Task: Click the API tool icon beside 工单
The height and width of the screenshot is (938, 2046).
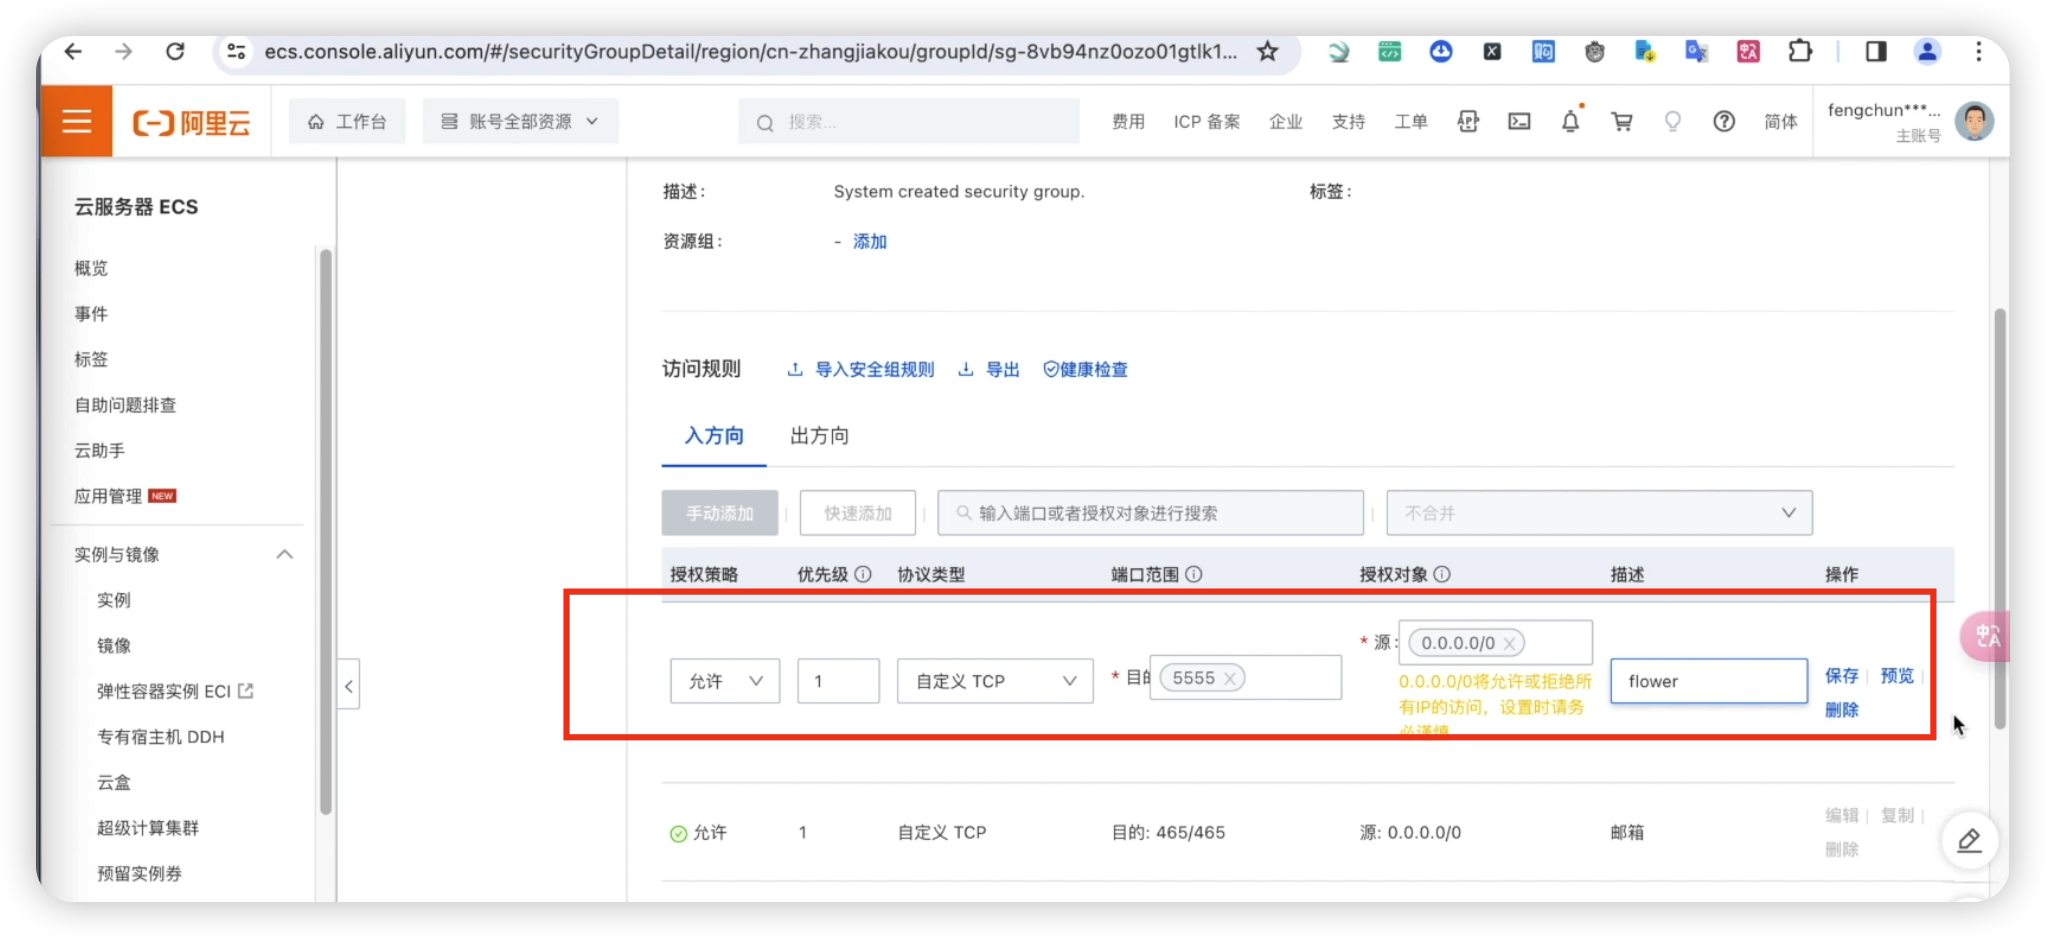Action: 1468,122
